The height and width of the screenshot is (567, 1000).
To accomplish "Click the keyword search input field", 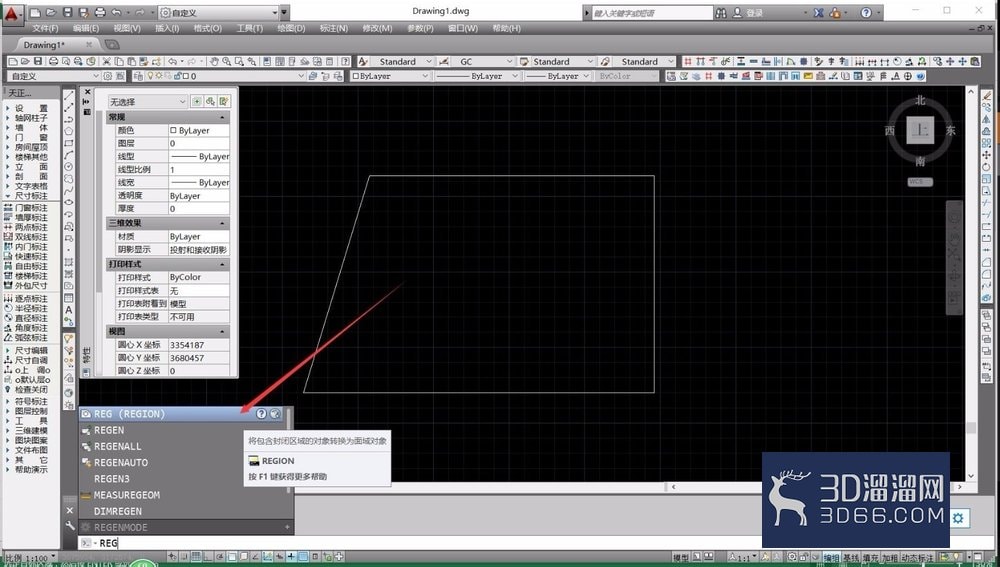I will (x=652, y=12).
